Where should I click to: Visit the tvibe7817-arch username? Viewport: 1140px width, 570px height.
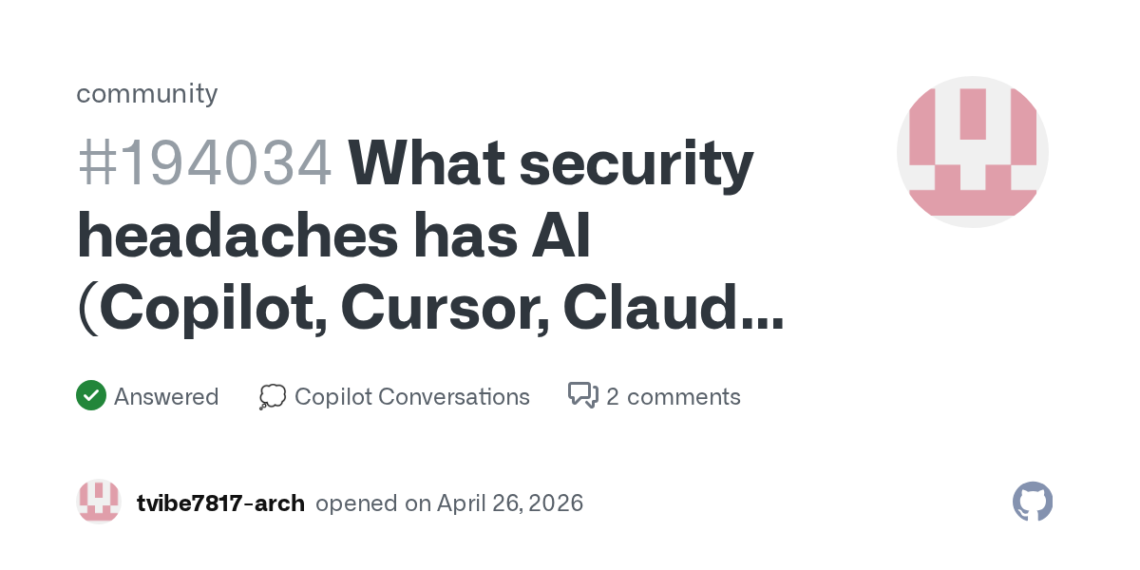coord(220,503)
